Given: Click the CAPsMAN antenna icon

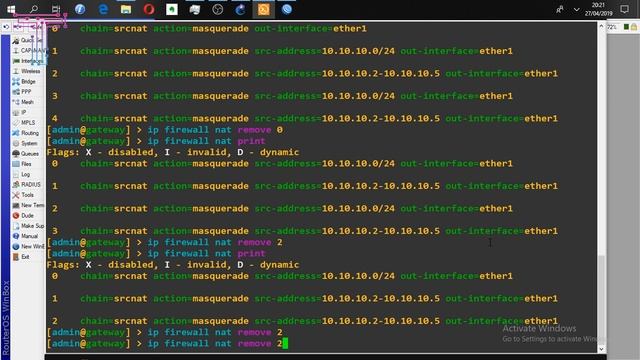Looking at the screenshot, I should pos(16,51).
